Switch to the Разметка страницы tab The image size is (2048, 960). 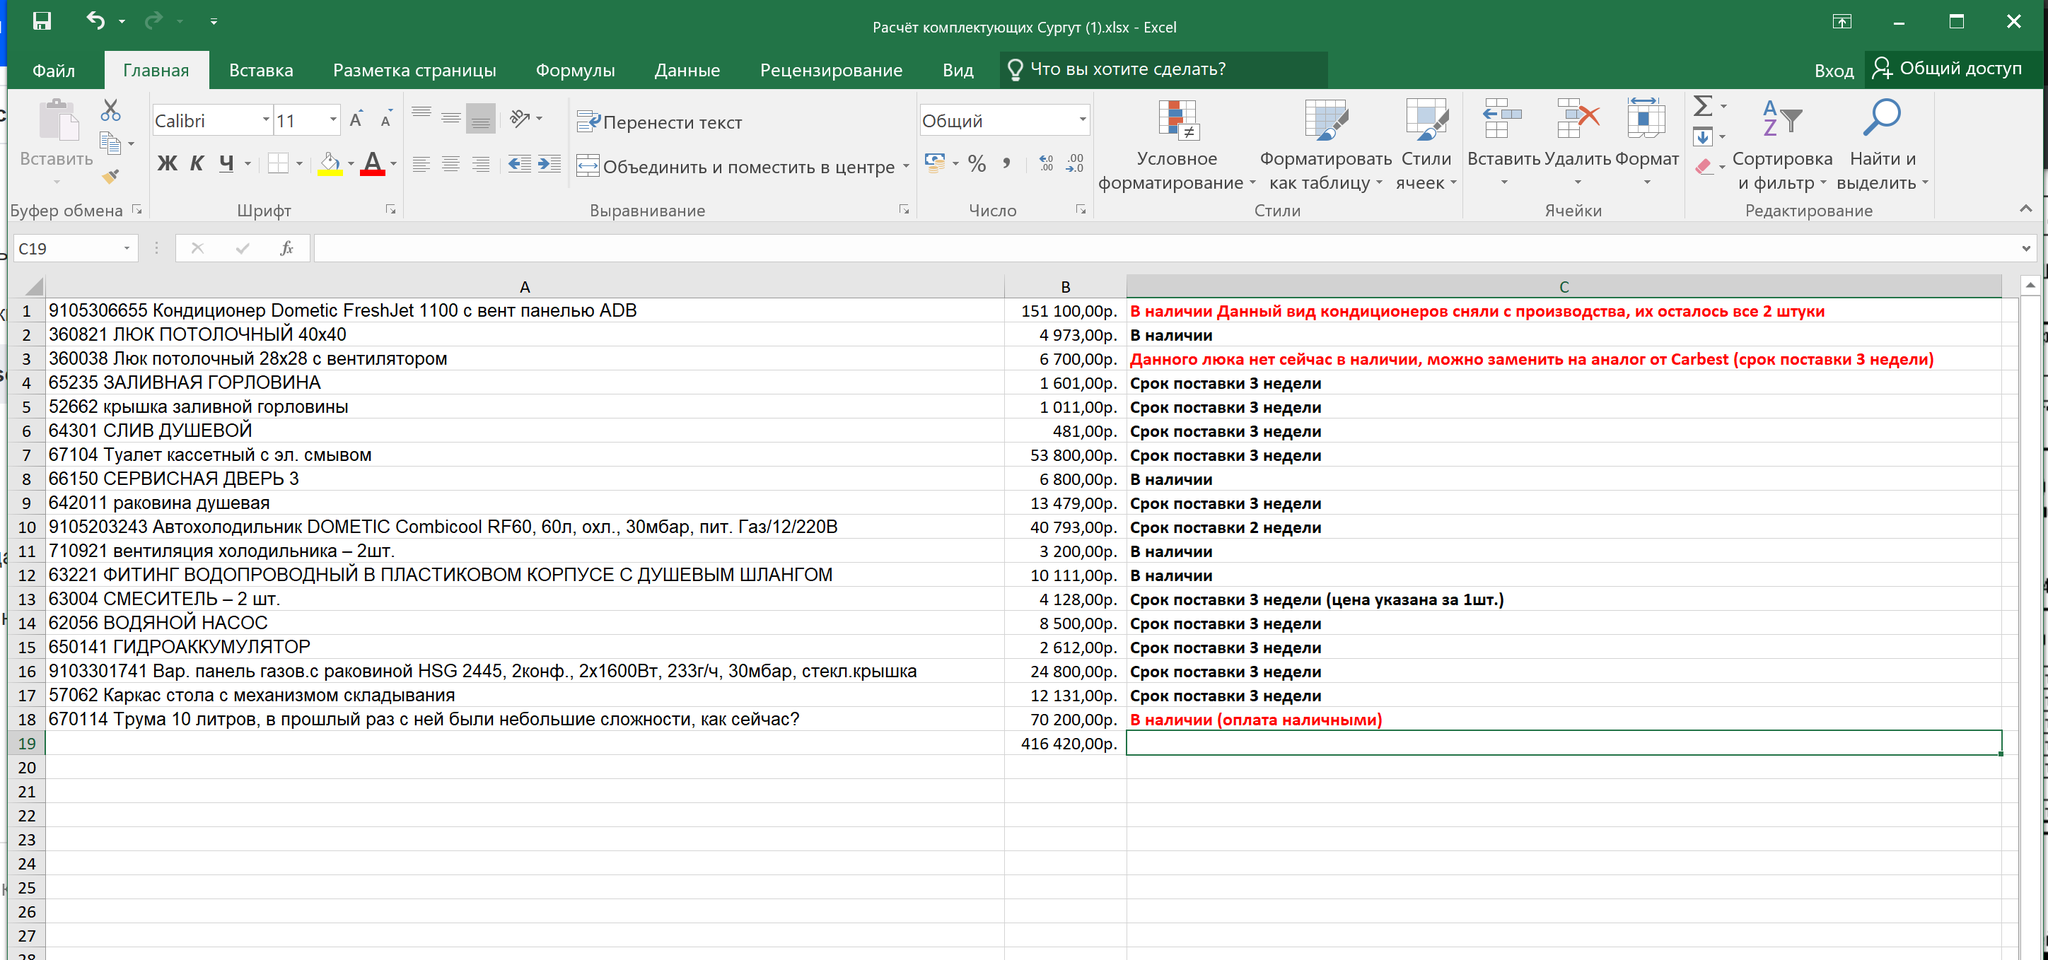[414, 70]
